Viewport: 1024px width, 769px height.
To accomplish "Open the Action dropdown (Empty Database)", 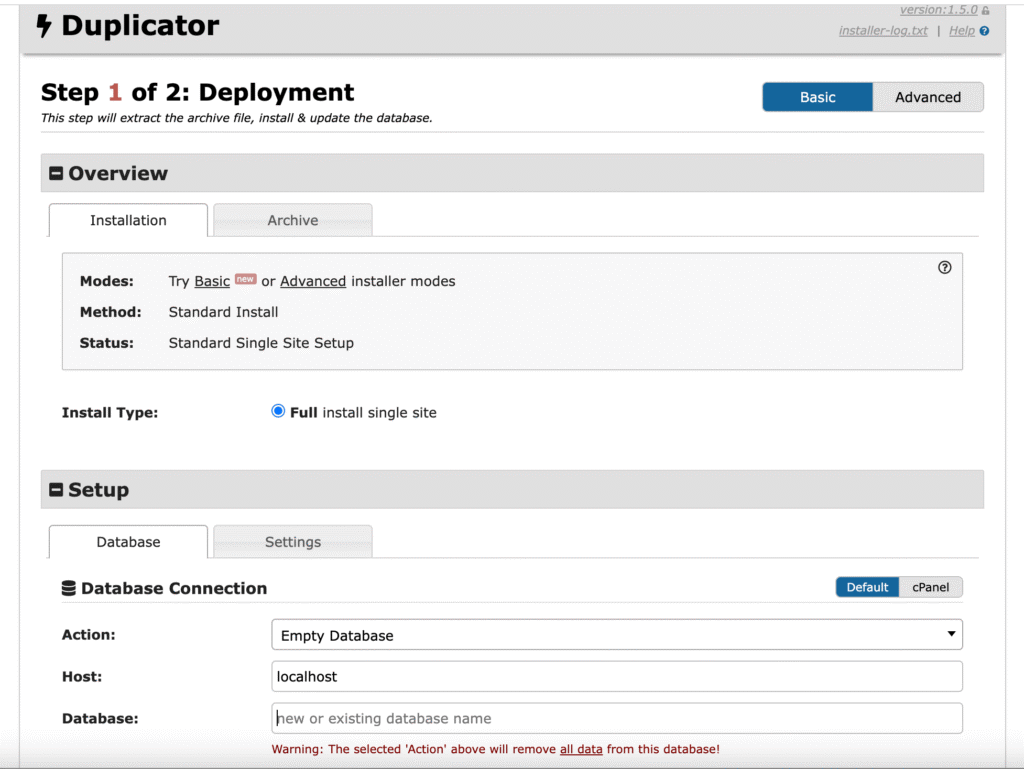I will pos(616,635).
